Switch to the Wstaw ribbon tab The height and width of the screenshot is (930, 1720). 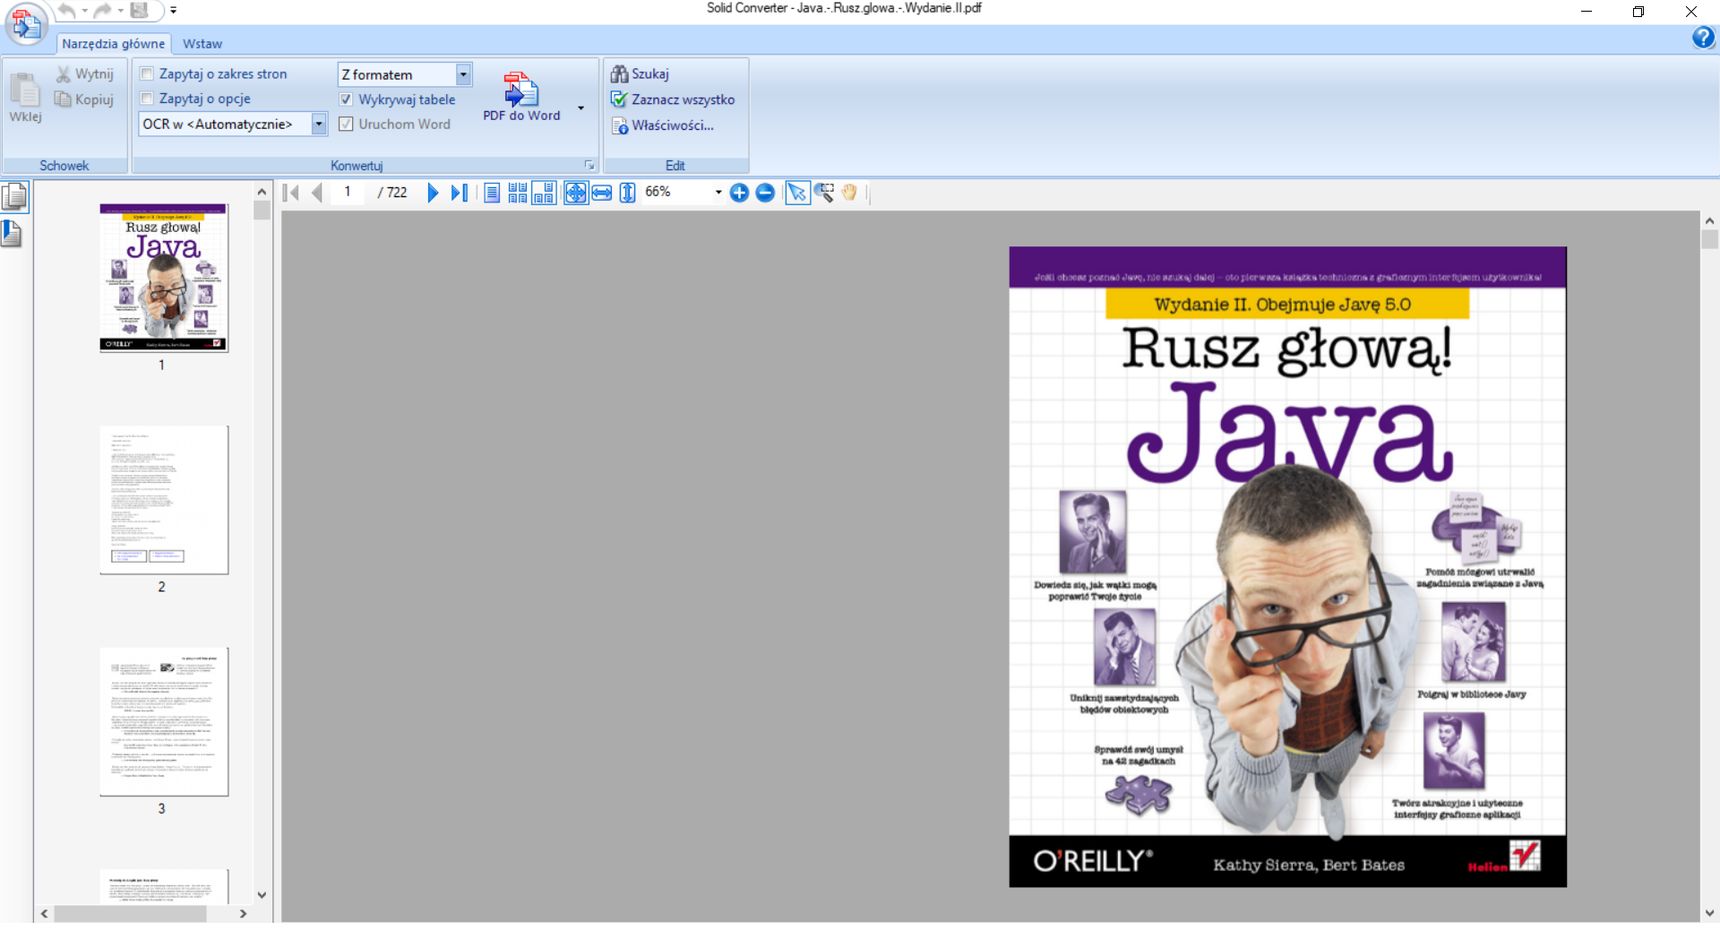tap(202, 44)
